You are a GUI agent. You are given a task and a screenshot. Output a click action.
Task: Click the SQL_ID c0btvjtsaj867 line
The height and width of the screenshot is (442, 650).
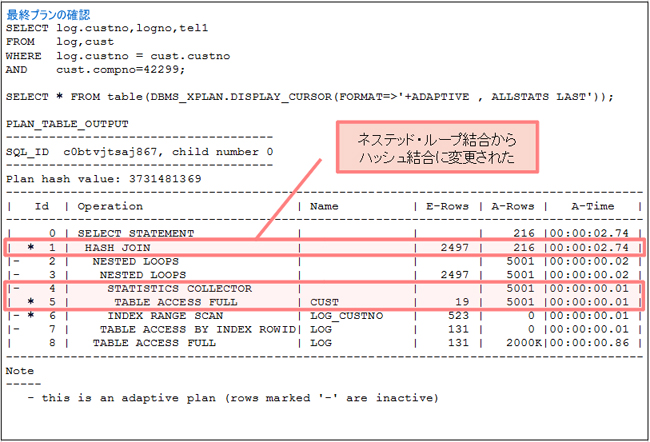tap(139, 151)
